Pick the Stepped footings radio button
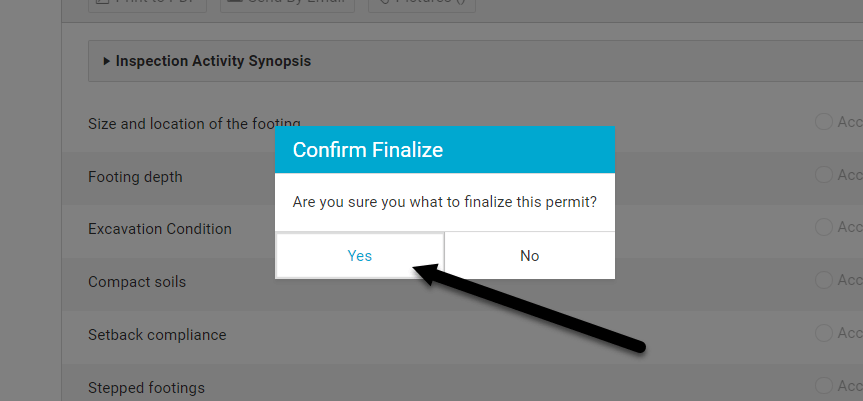The width and height of the screenshot is (863, 401). [823, 385]
